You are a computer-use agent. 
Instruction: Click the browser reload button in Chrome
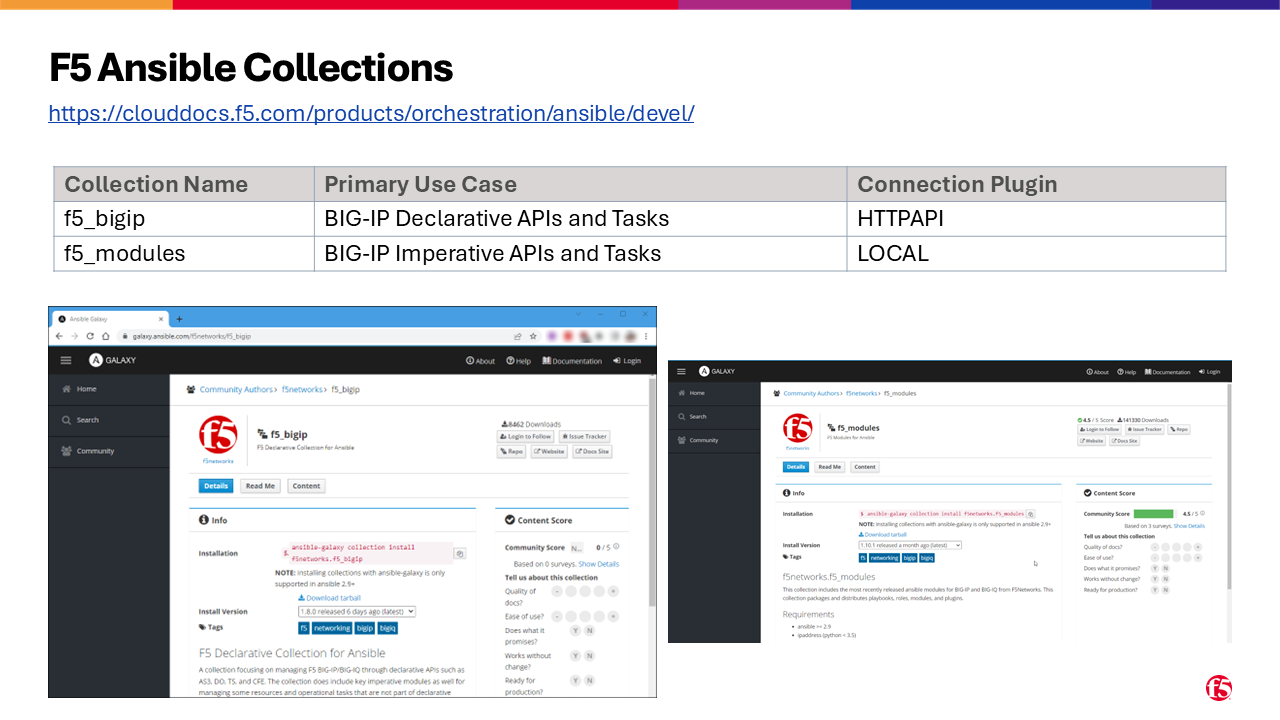(90, 336)
